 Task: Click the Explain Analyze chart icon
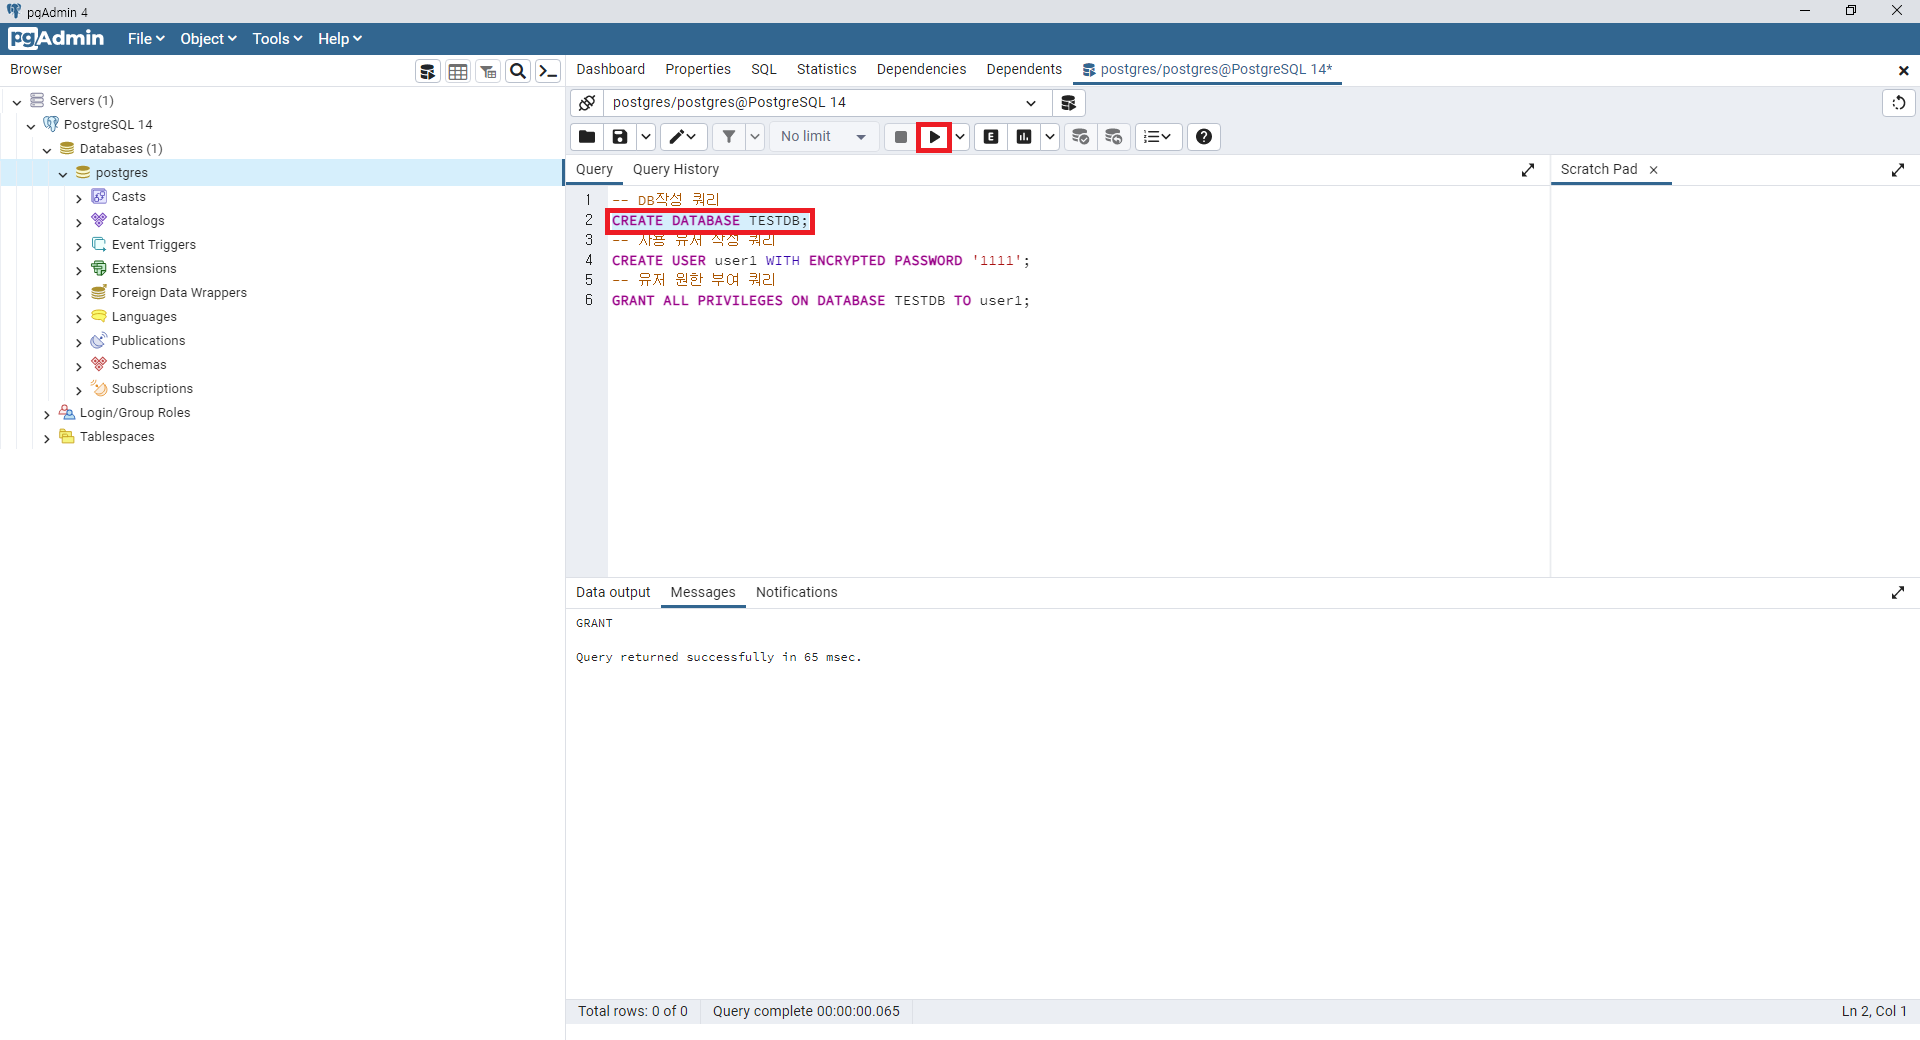(1024, 137)
